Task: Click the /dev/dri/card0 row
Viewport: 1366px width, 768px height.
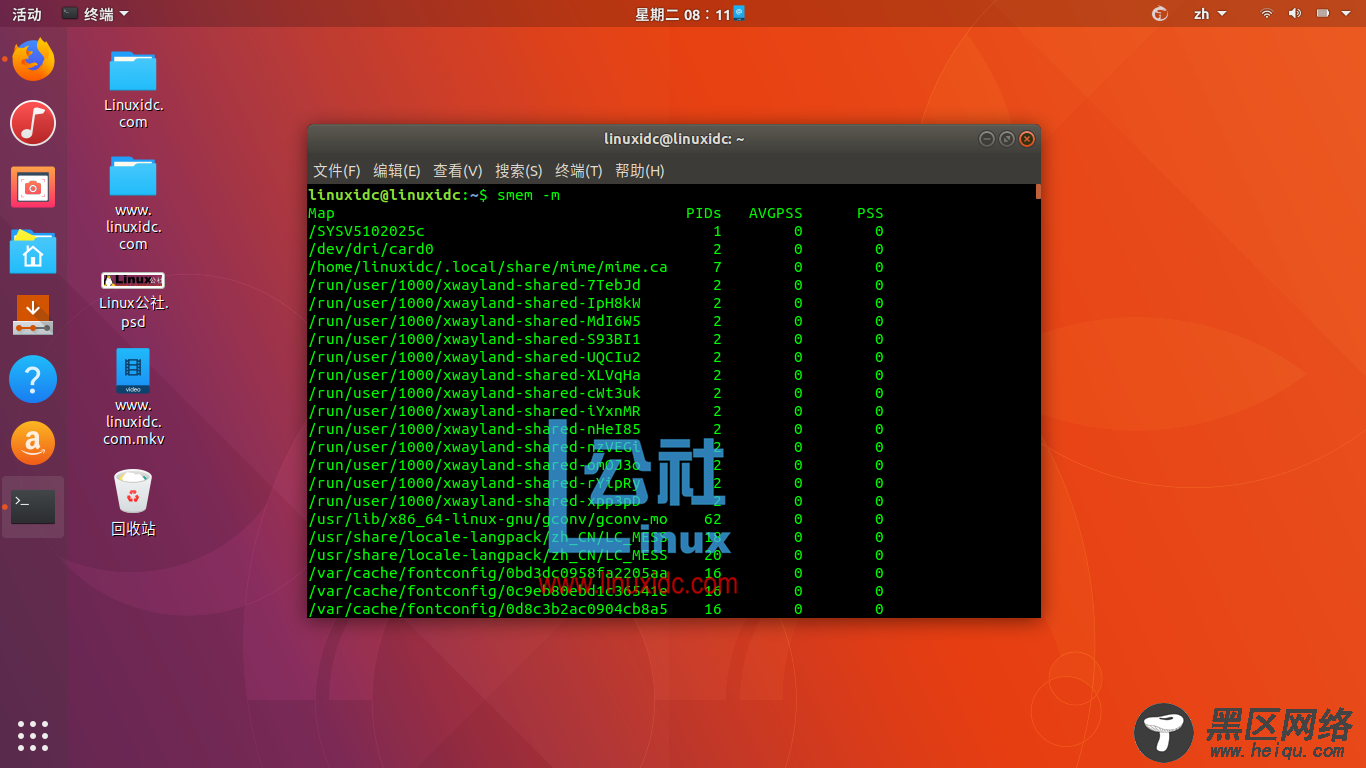Action: point(595,249)
